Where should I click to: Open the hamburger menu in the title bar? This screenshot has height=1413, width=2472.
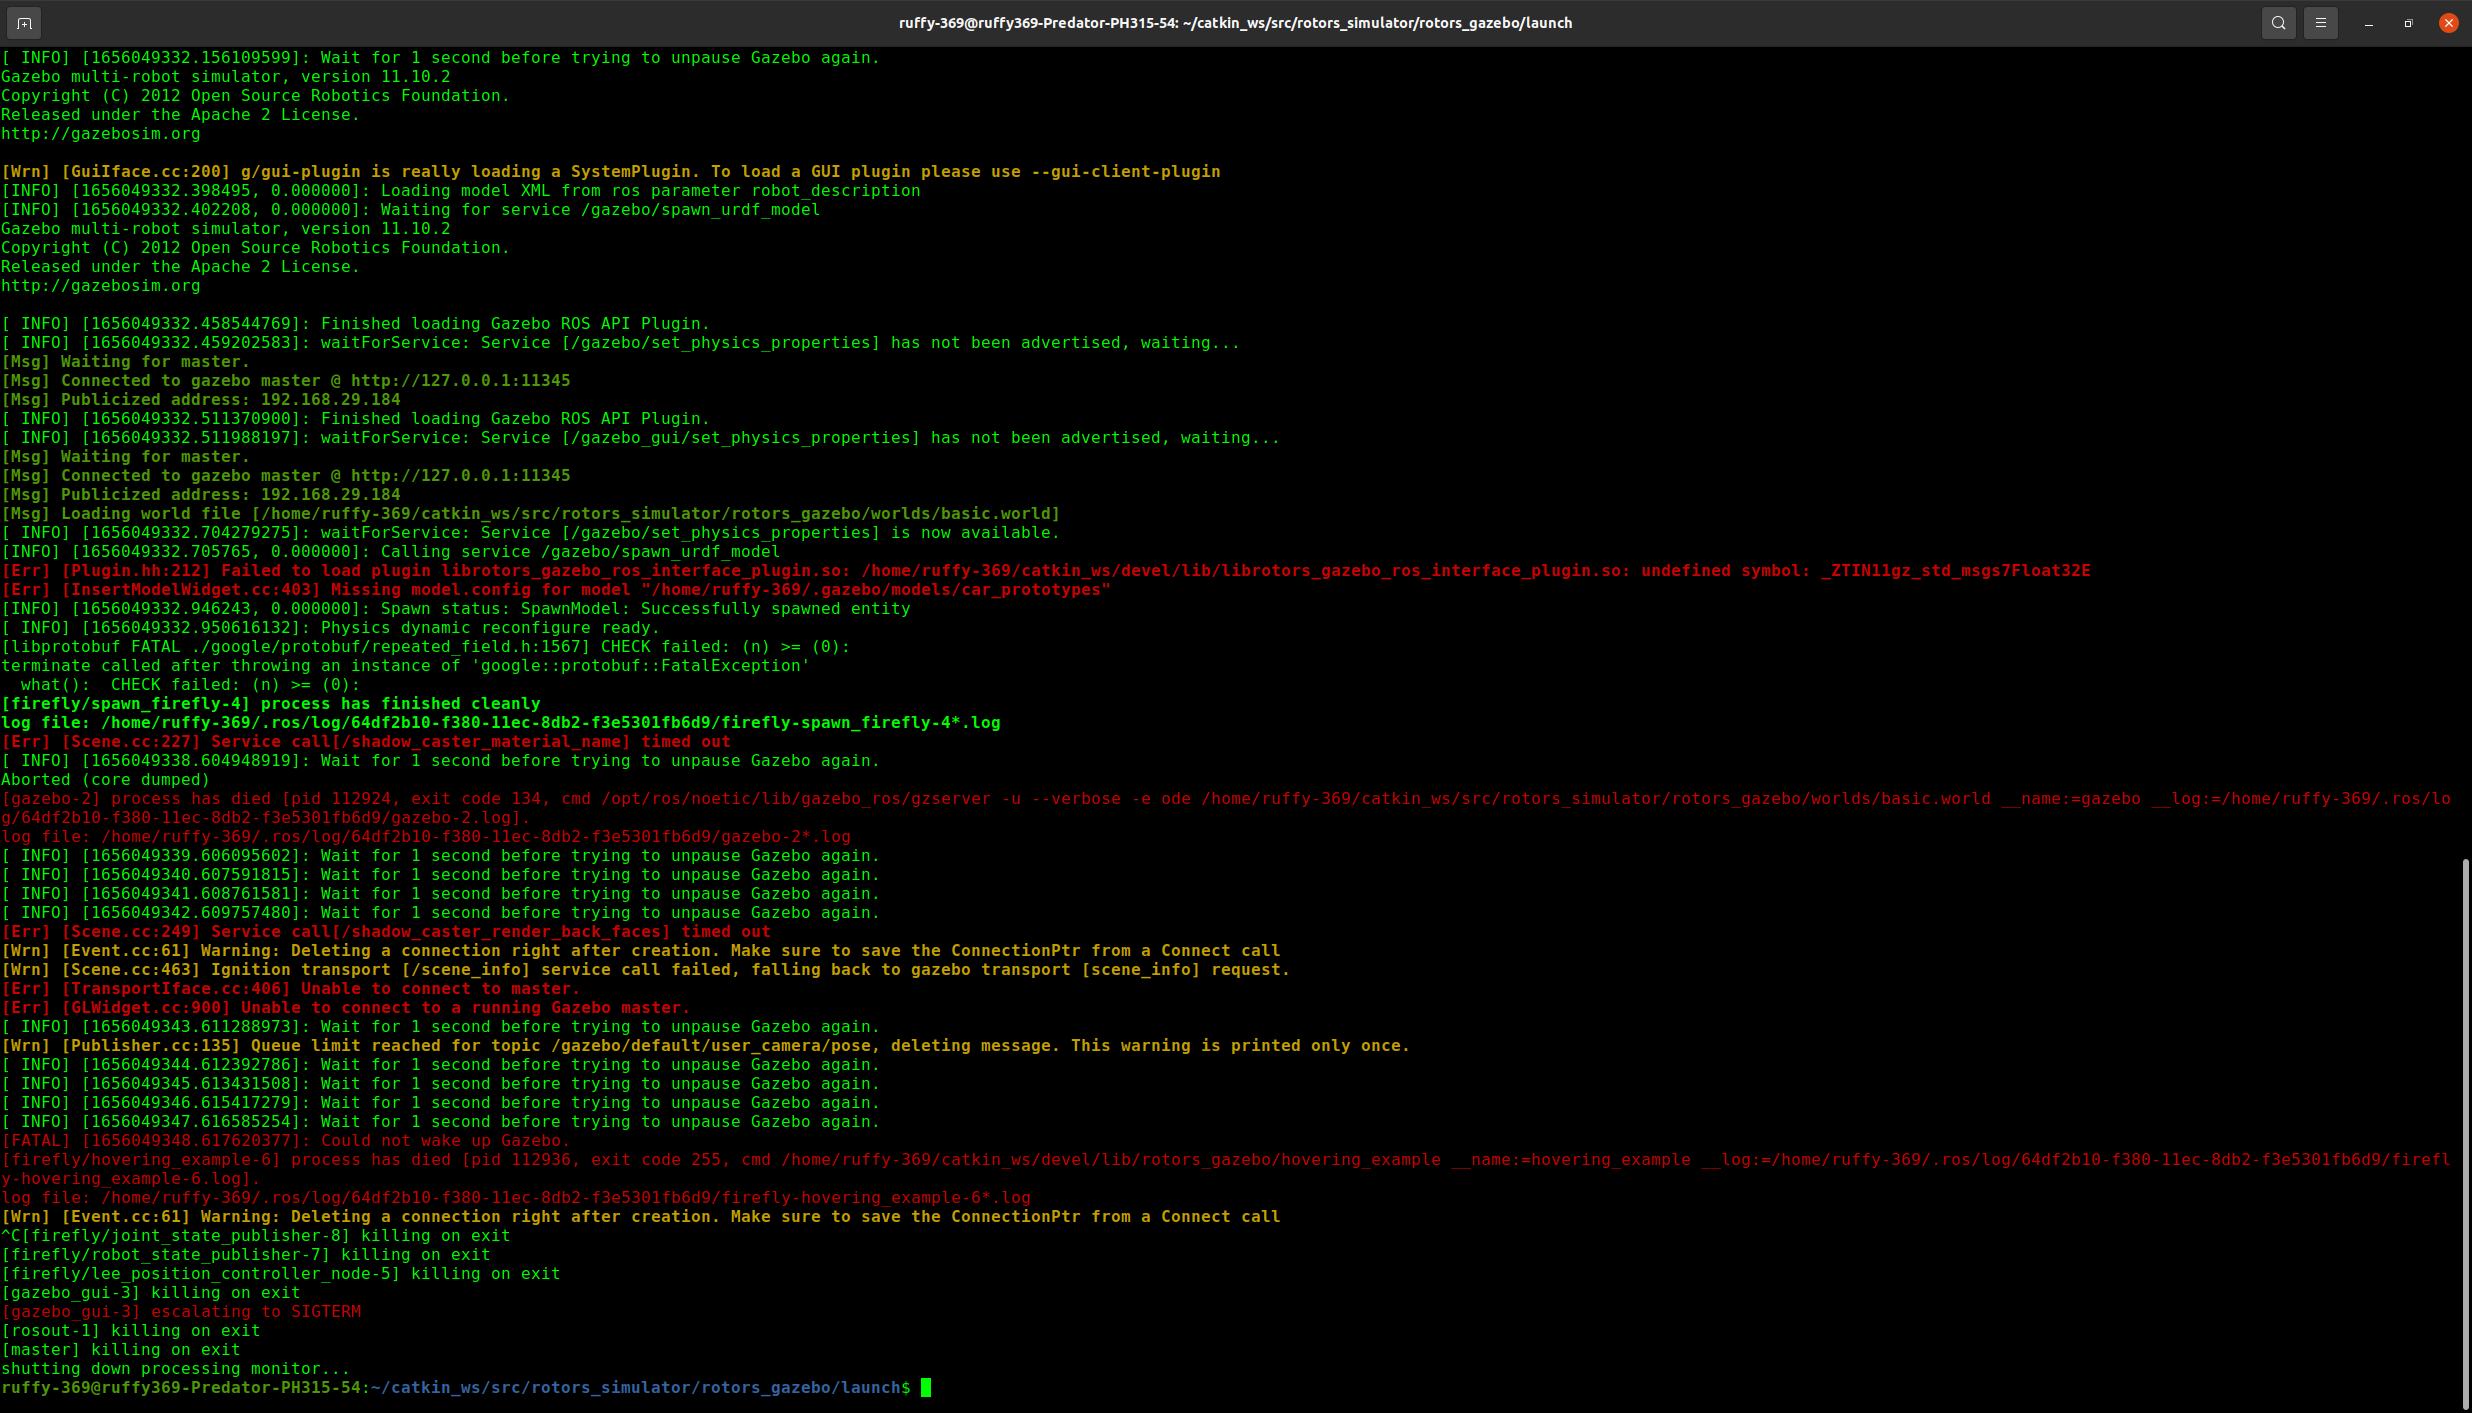[x=2321, y=23]
